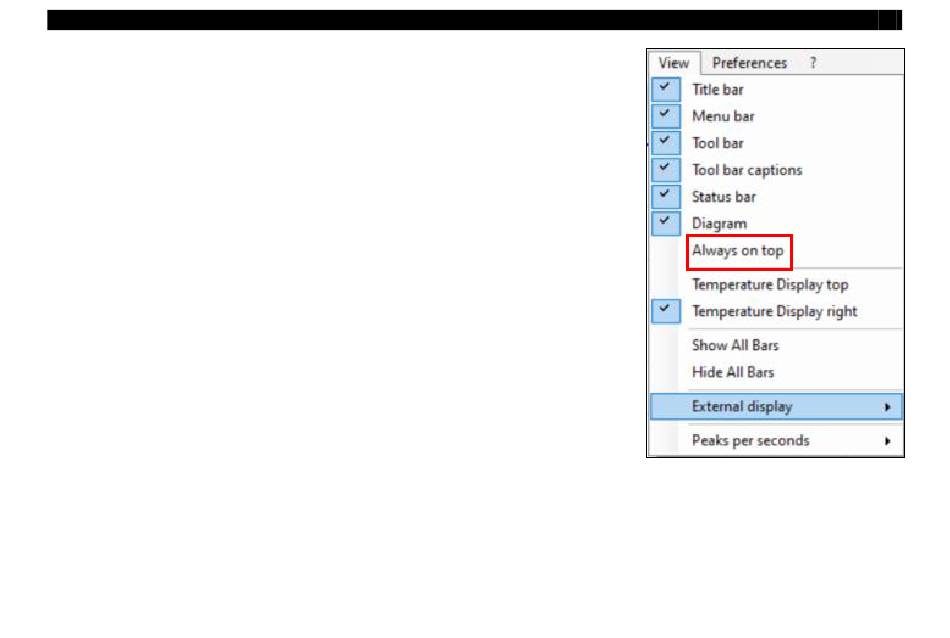Viewport: 950px width, 638px height.
Task: Toggle the Menu bar option
Action: (776, 116)
